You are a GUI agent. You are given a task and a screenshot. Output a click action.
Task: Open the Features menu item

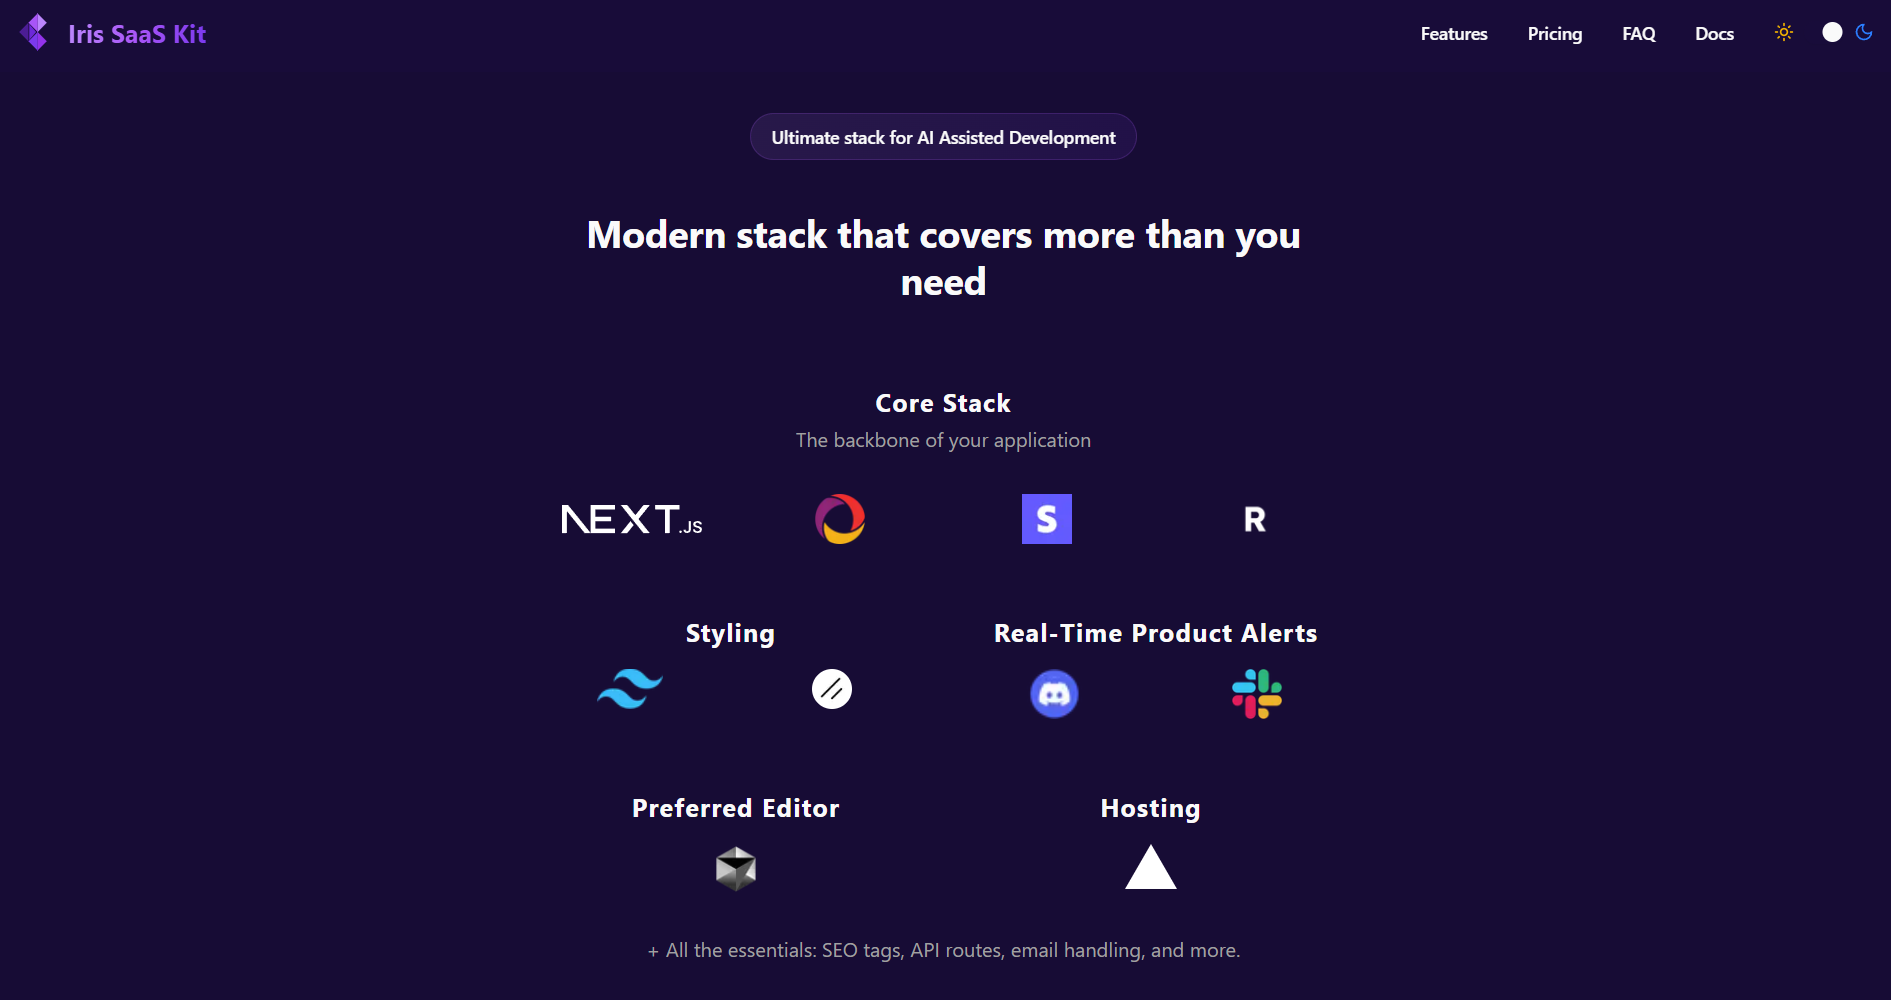[x=1454, y=34]
